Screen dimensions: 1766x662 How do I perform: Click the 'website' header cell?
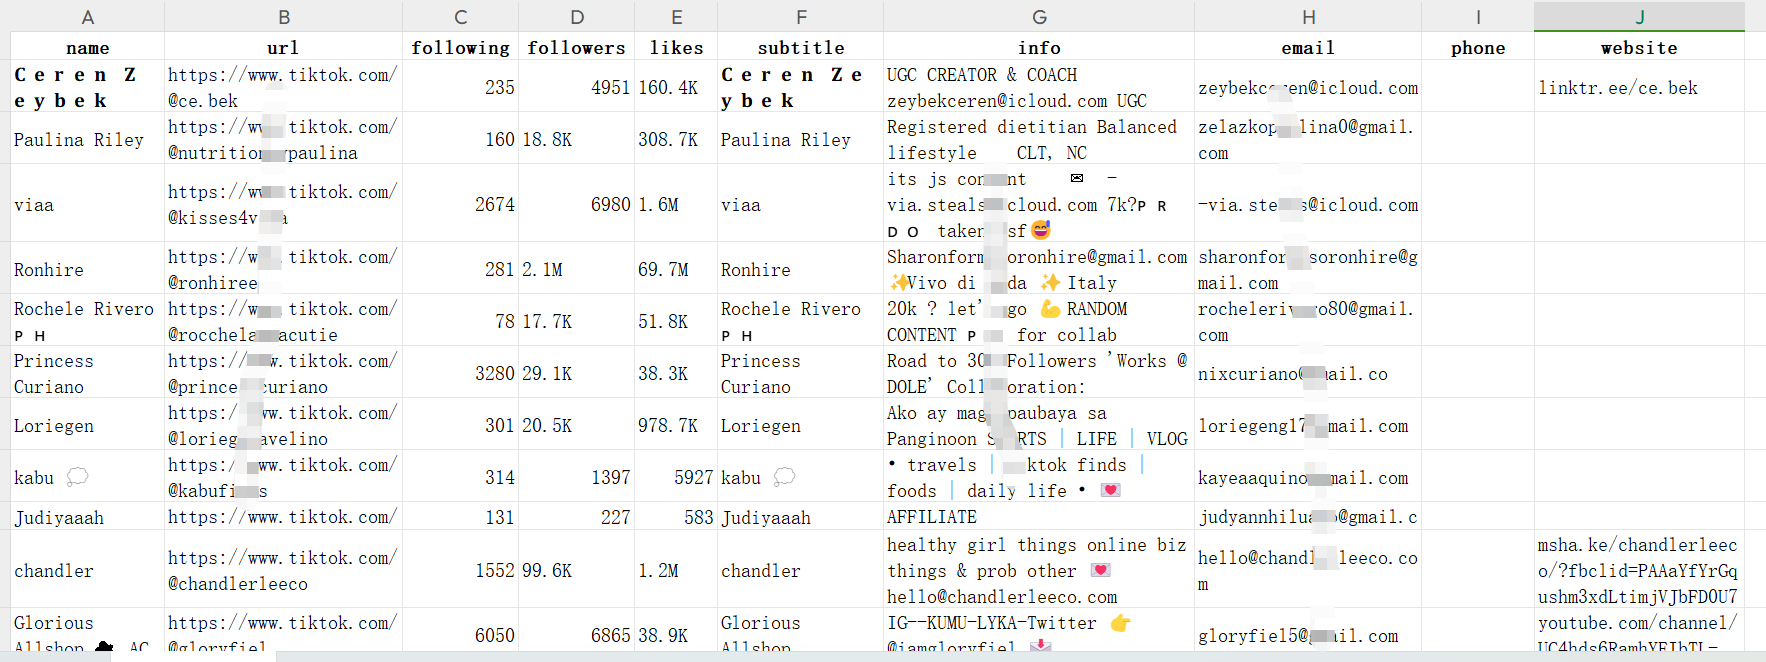point(1640,47)
